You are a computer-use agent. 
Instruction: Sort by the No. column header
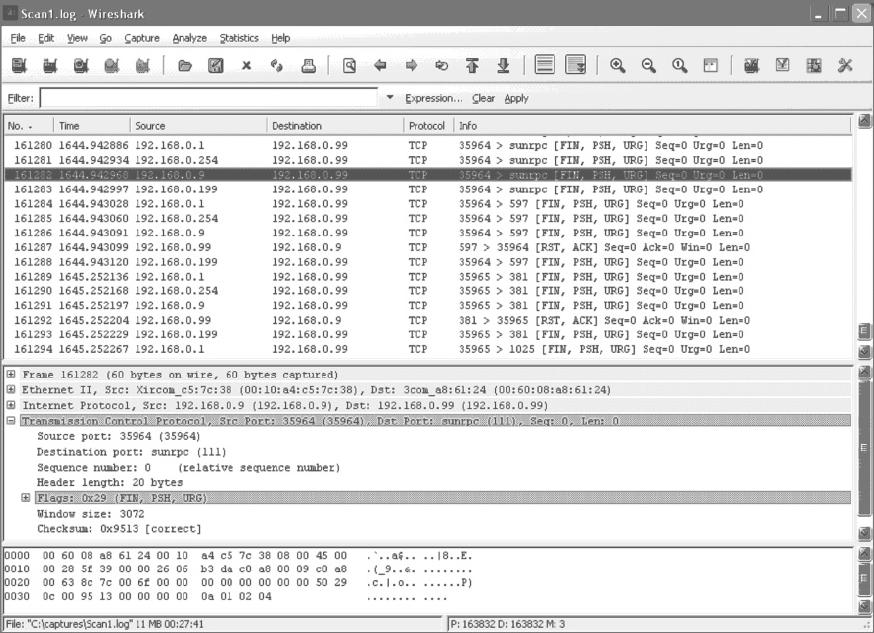pyautogui.click(x=28, y=126)
